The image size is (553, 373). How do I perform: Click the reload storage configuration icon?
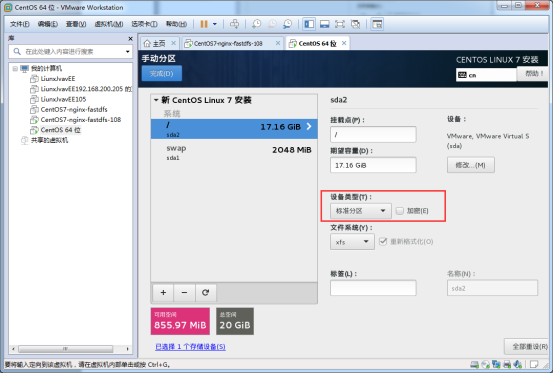tap(206, 293)
